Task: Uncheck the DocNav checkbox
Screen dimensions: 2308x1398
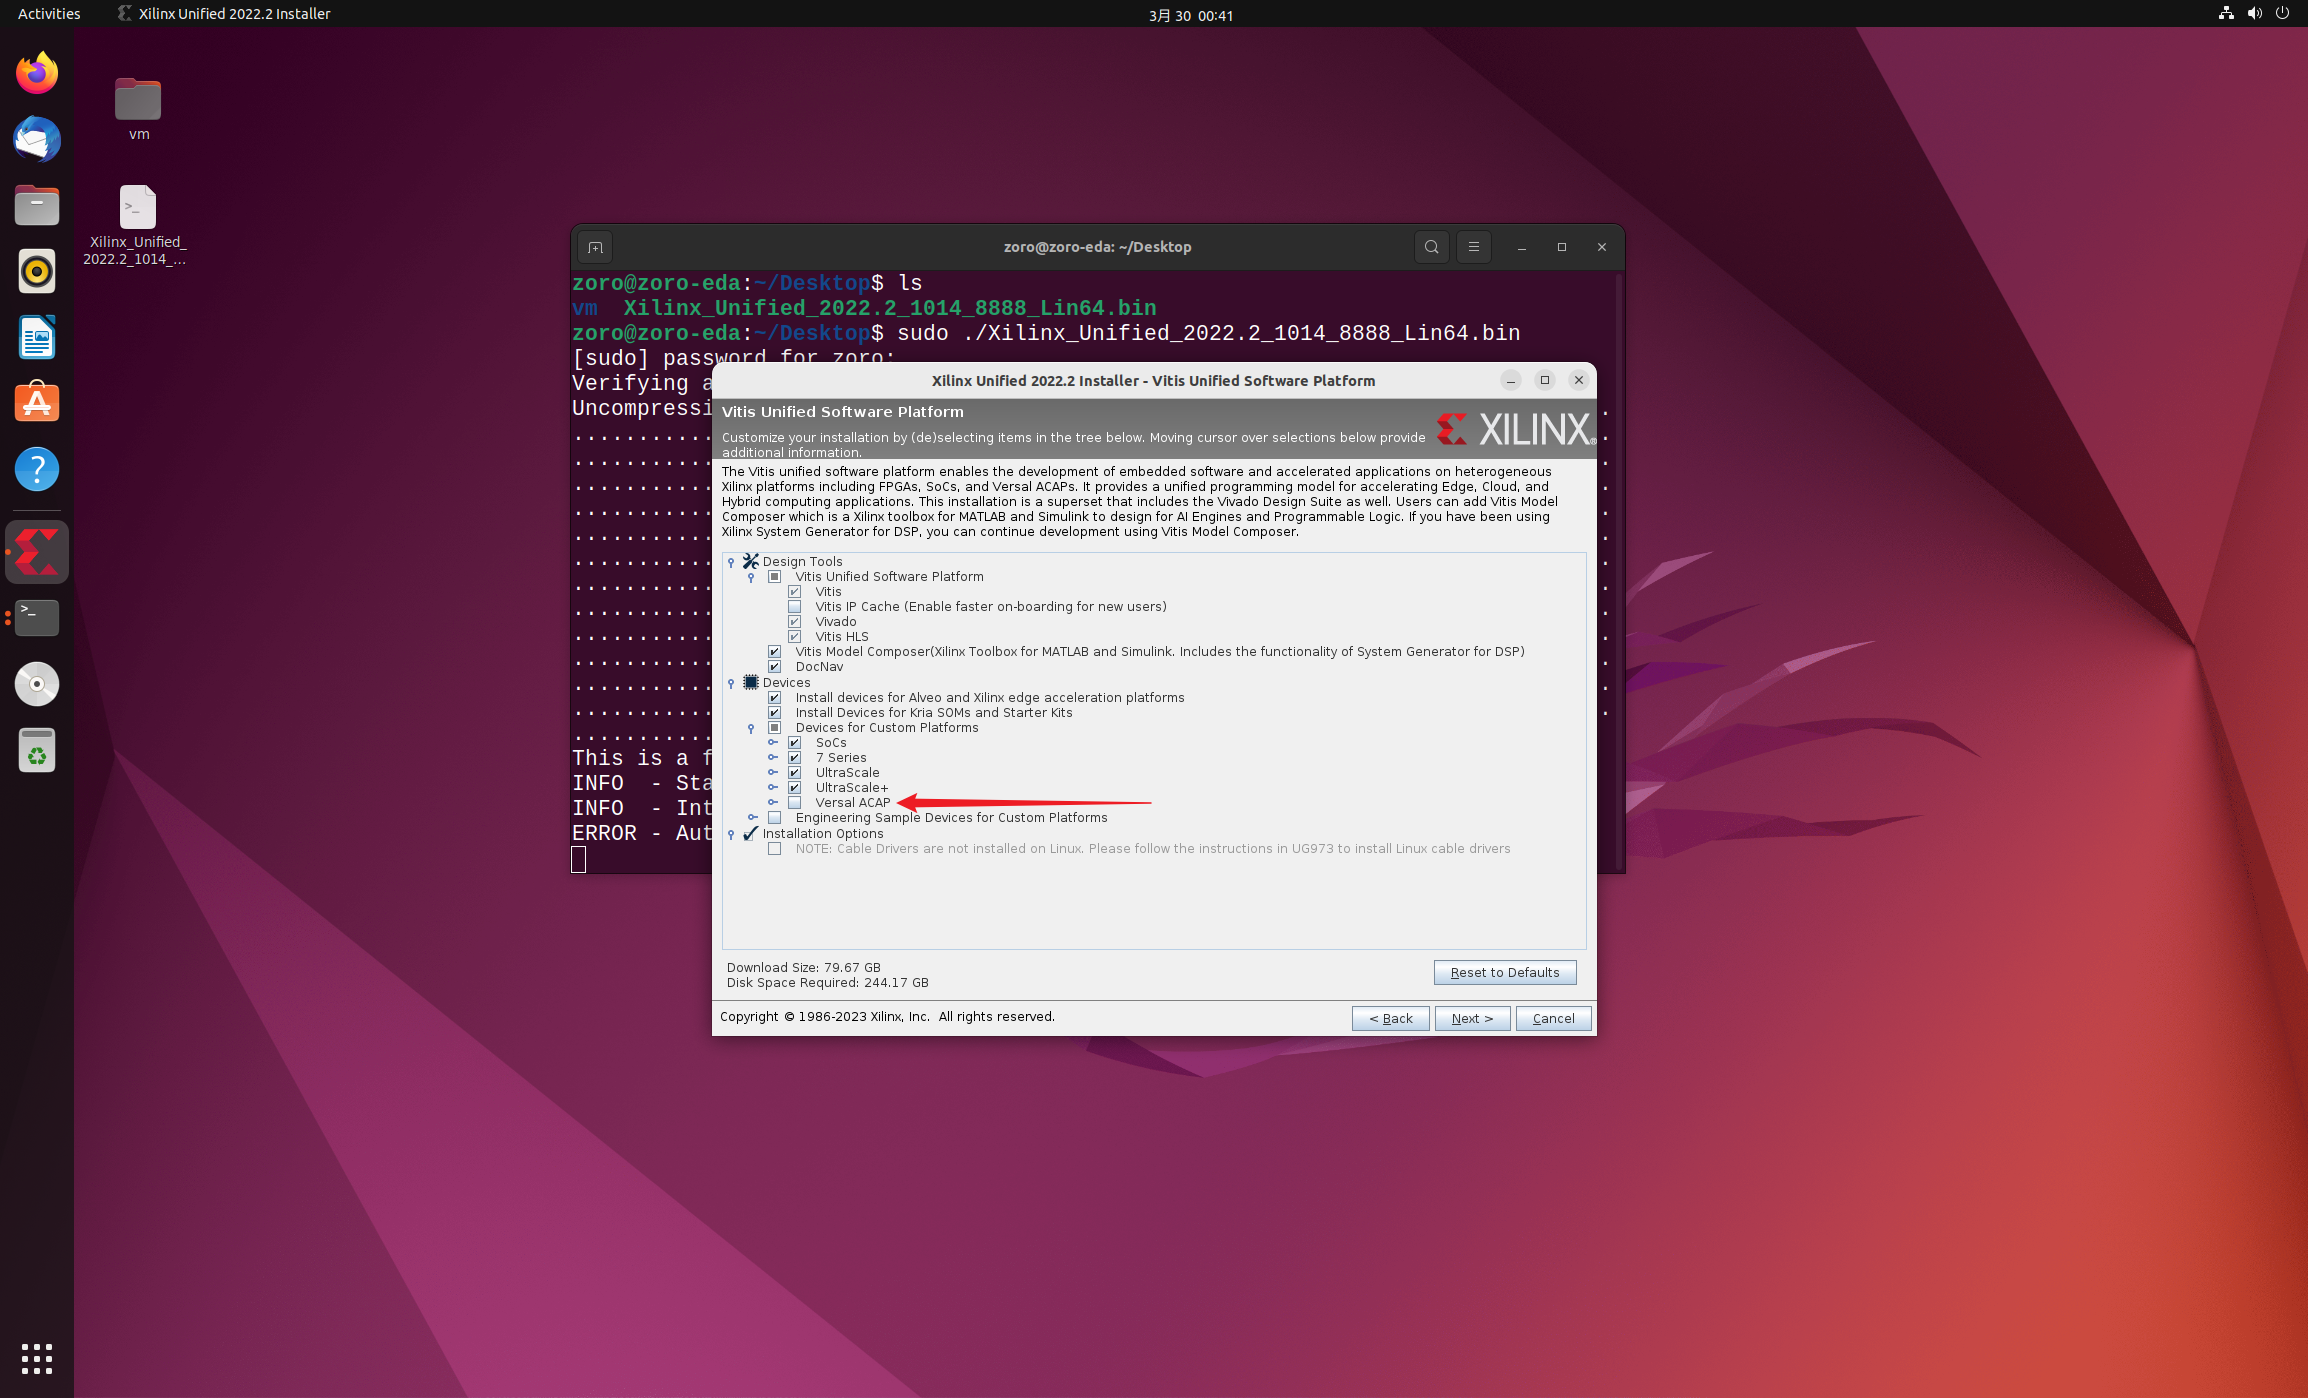Action: [775, 667]
